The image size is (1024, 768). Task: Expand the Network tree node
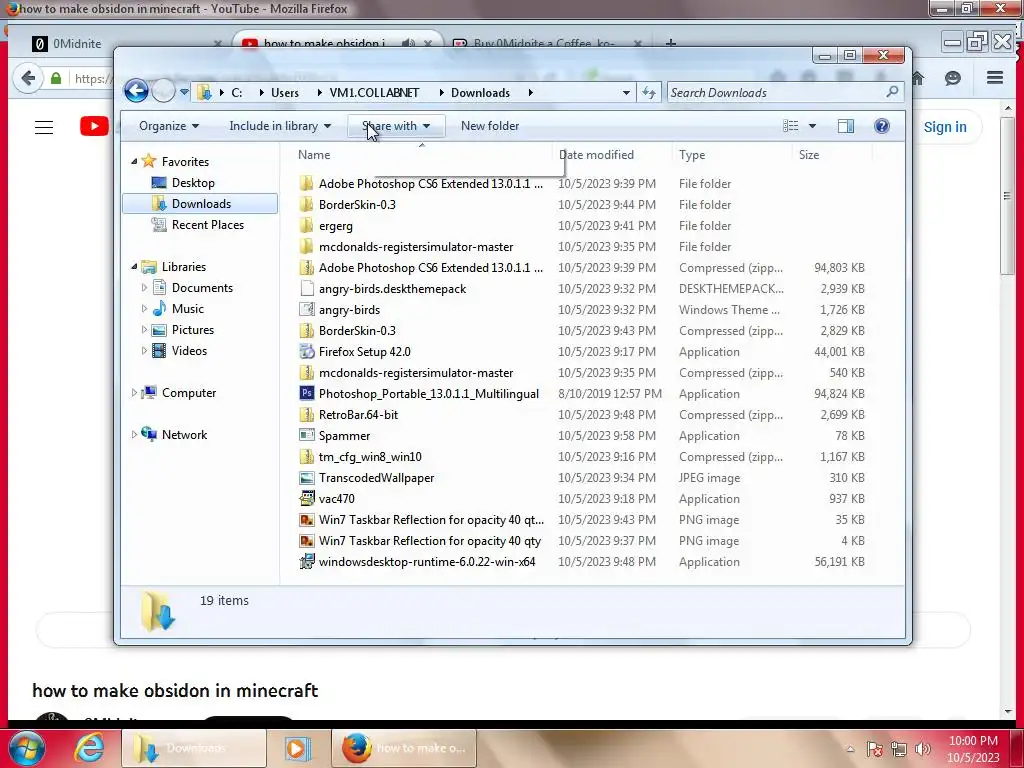click(134, 434)
